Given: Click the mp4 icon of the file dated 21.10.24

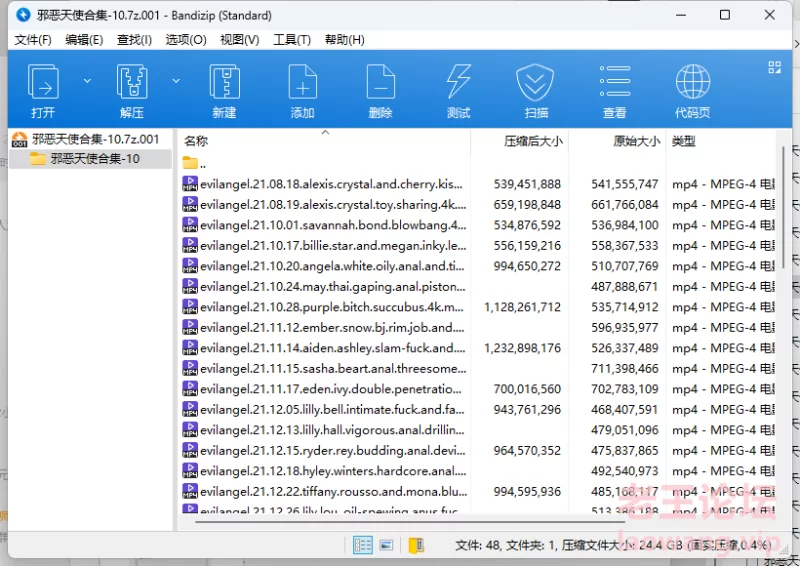Looking at the screenshot, I should coord(190,286).
